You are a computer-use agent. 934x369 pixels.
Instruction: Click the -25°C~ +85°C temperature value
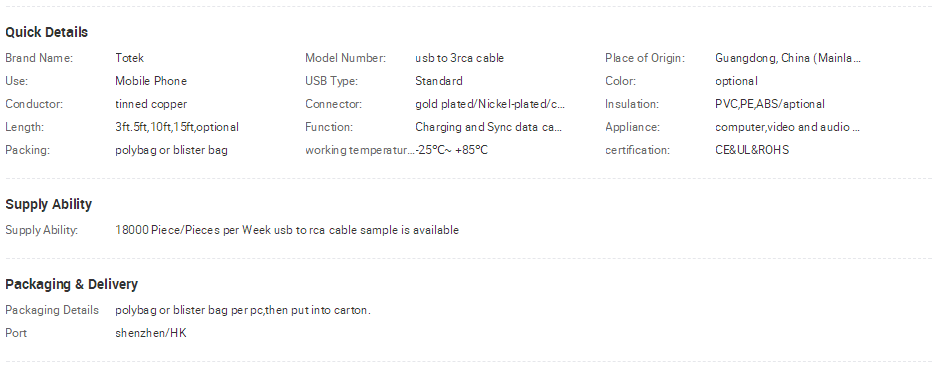[x=452, y=150]
